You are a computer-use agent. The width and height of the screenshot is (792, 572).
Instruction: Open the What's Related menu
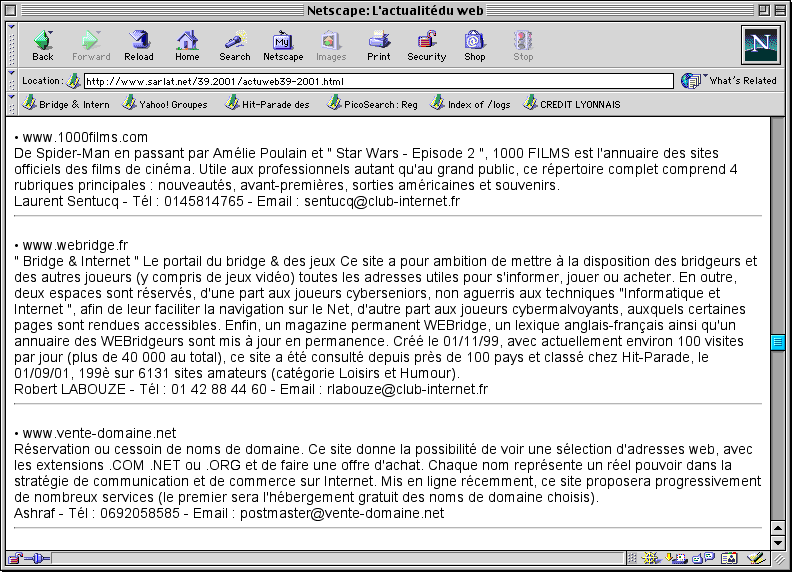point(728,81)
